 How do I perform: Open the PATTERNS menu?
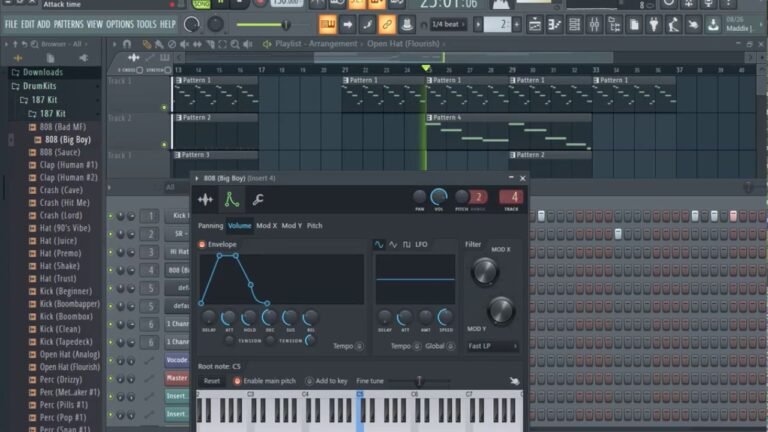click(68, 24)
